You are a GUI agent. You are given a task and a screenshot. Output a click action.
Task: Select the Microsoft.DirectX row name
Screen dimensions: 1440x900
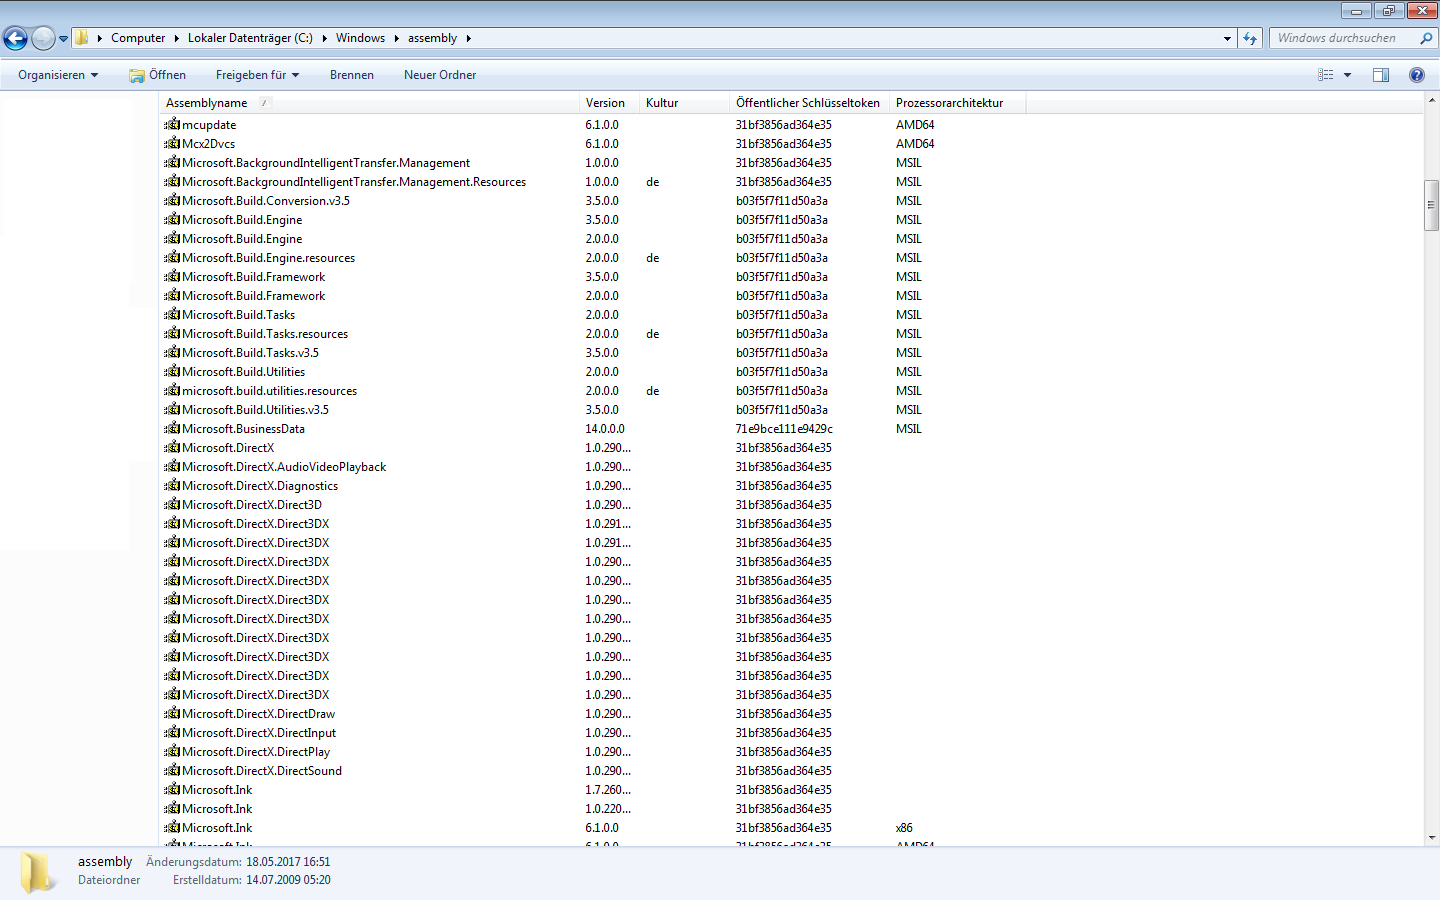point(228,448)
